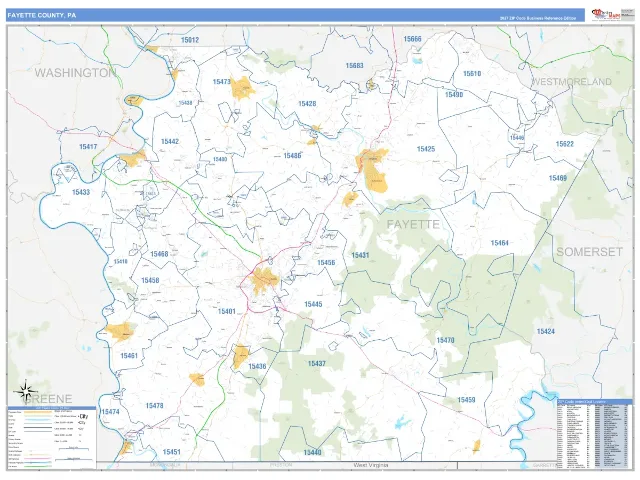This screenshot has width=640, height=480.
Task: Select ZIP code 15410 label
Action: 120,262
